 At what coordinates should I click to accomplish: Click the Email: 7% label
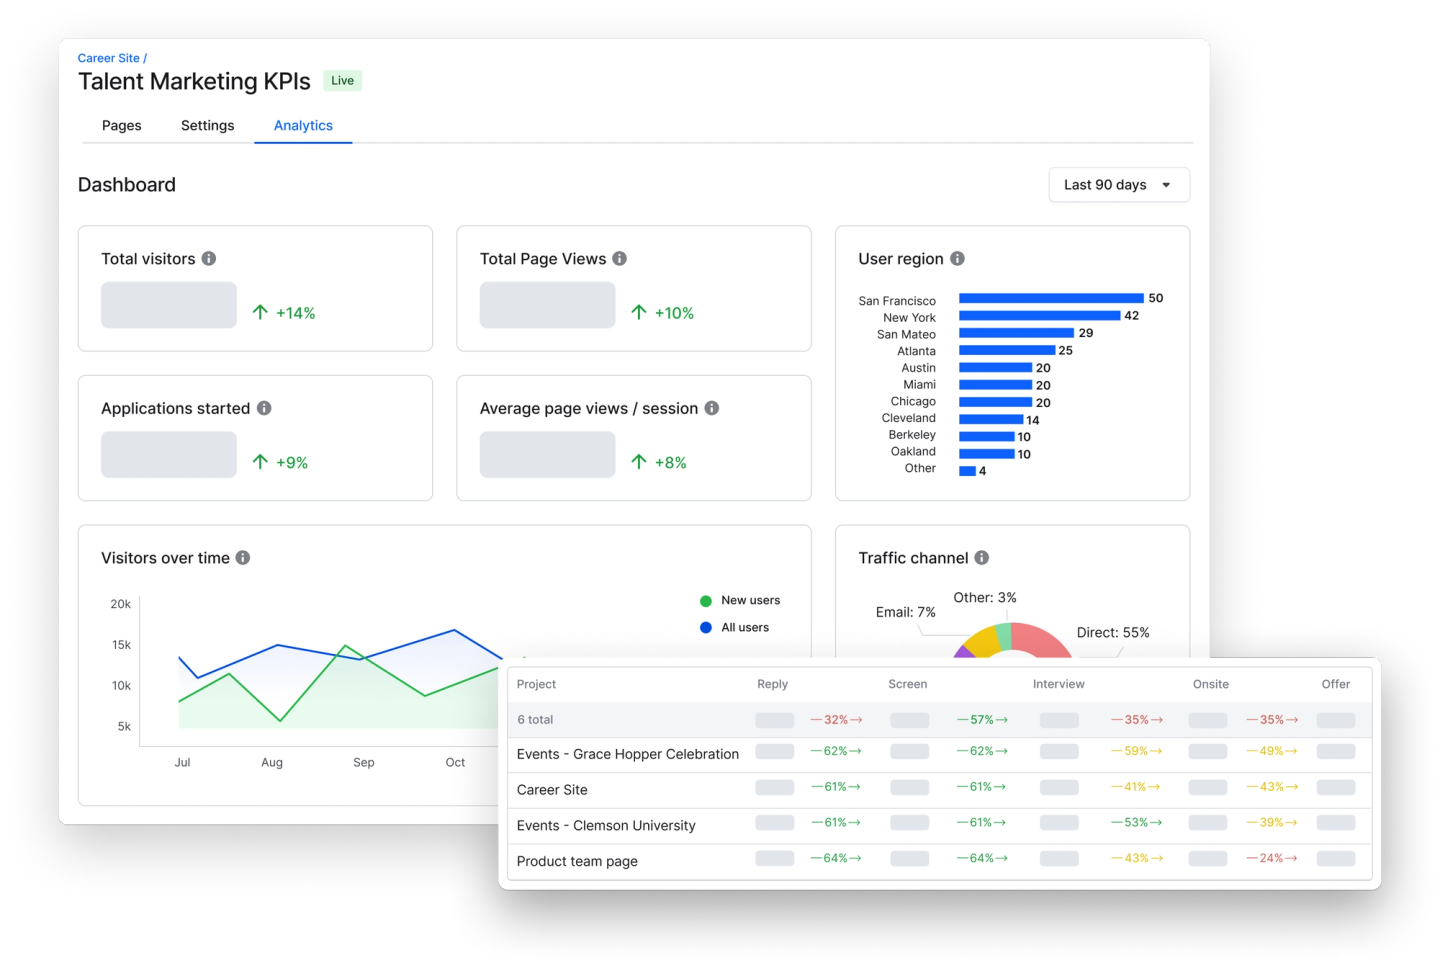click(906, 612)
